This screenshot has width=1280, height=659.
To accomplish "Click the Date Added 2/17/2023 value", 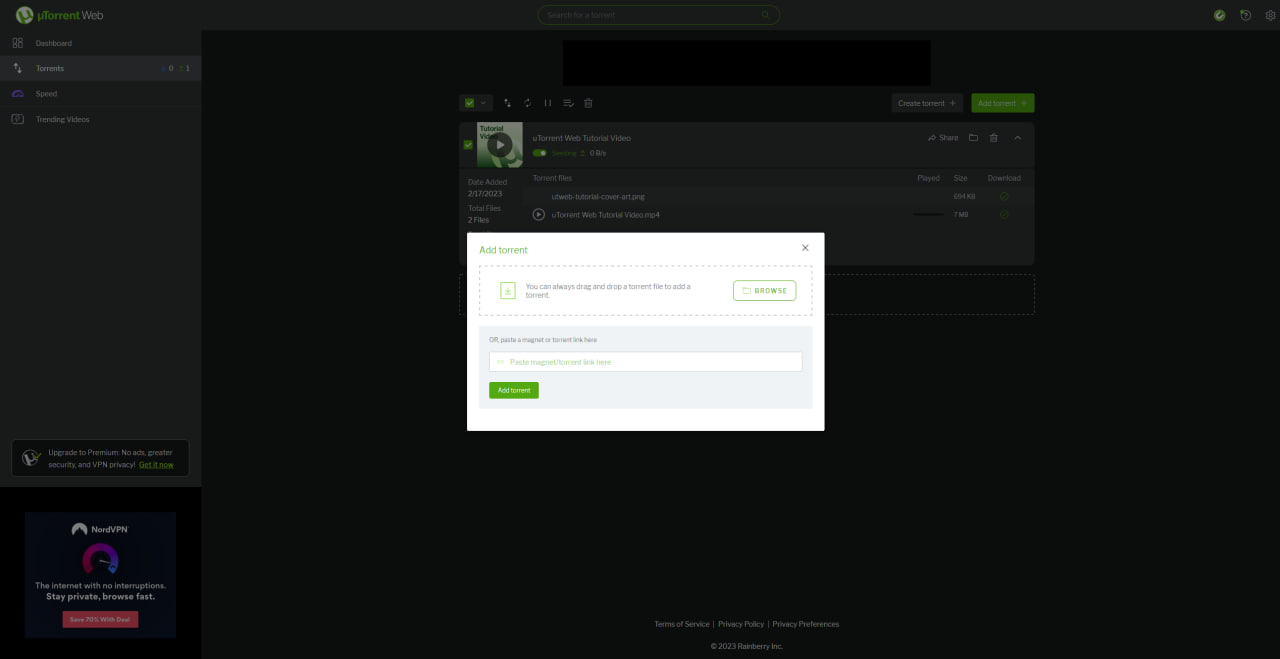I will point(485,193).
